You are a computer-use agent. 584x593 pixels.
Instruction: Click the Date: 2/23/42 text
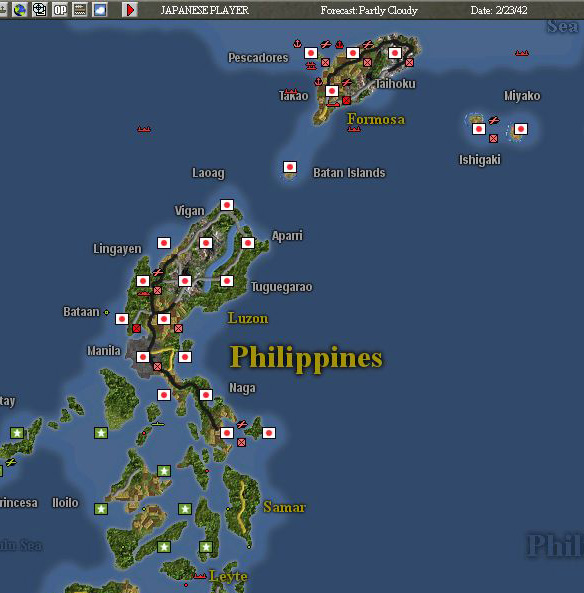coord(499,10)
